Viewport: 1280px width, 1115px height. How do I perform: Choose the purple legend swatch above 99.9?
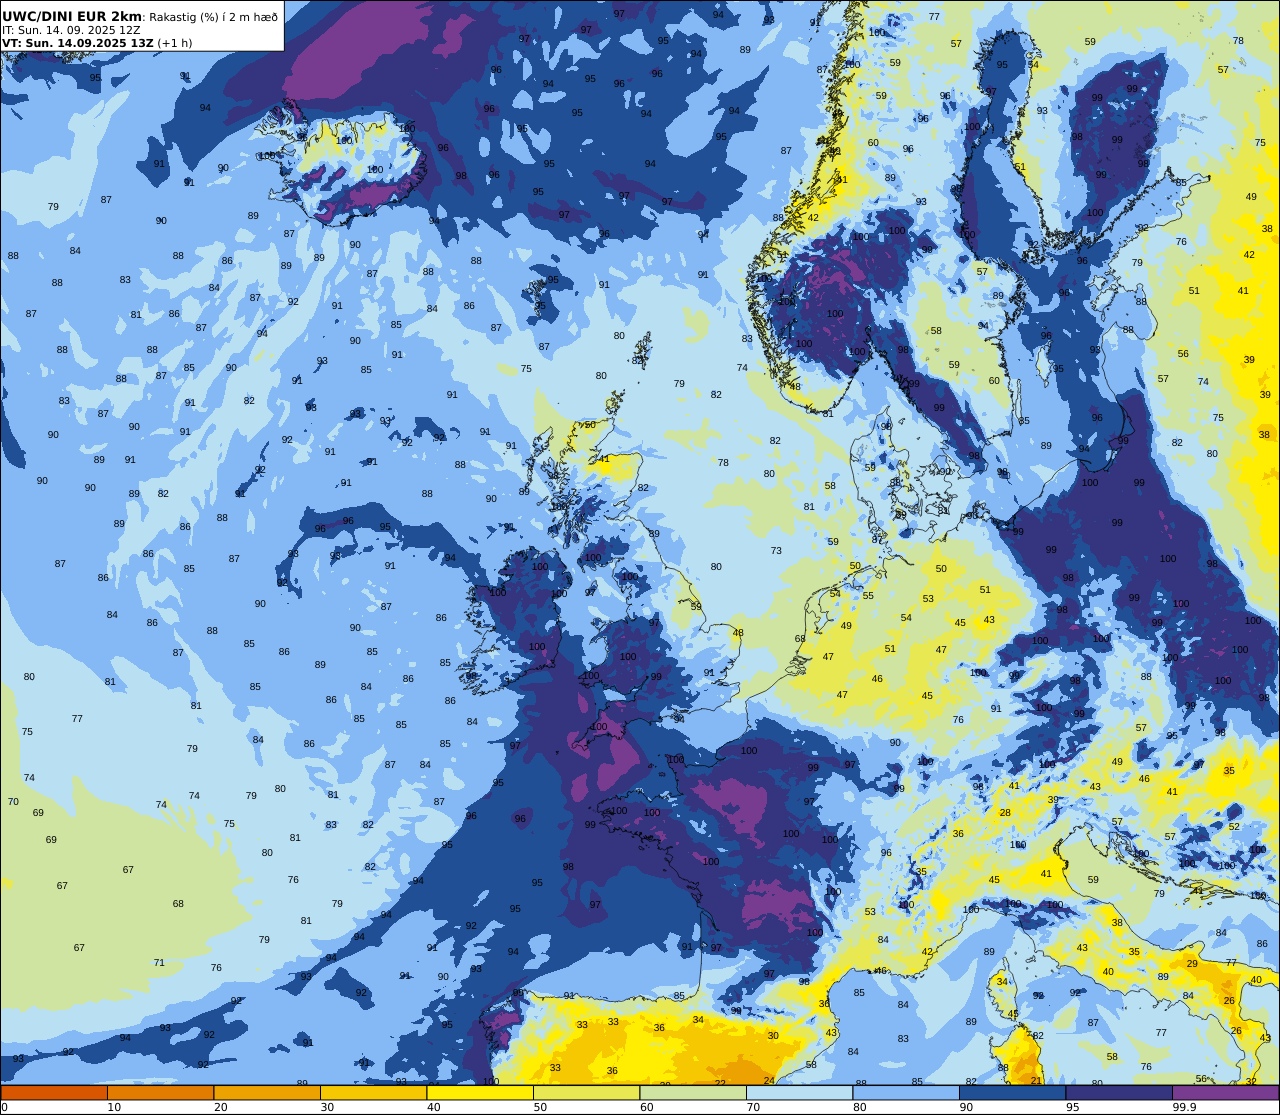point(1225,1093)
